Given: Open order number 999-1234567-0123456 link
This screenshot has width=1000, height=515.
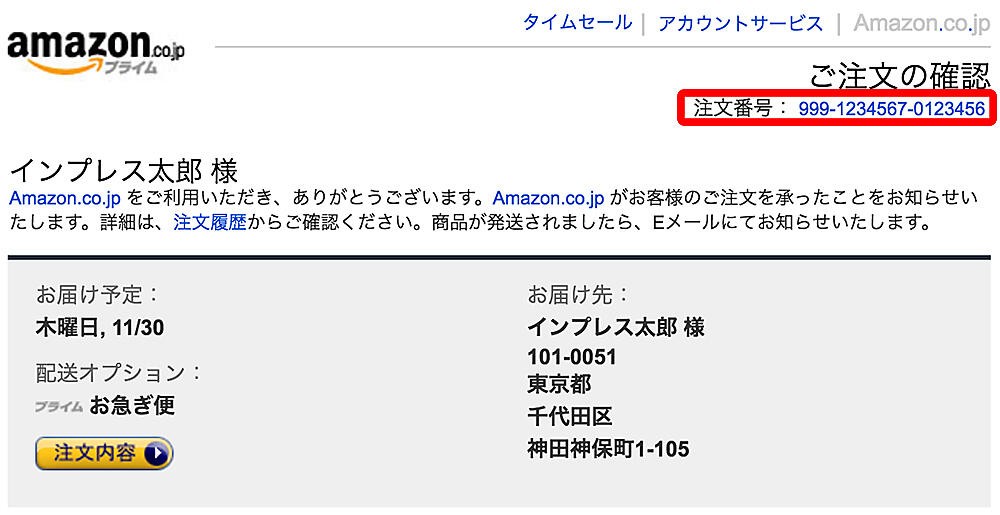Looking at the screenshot, I should click(x=892, y=109).
